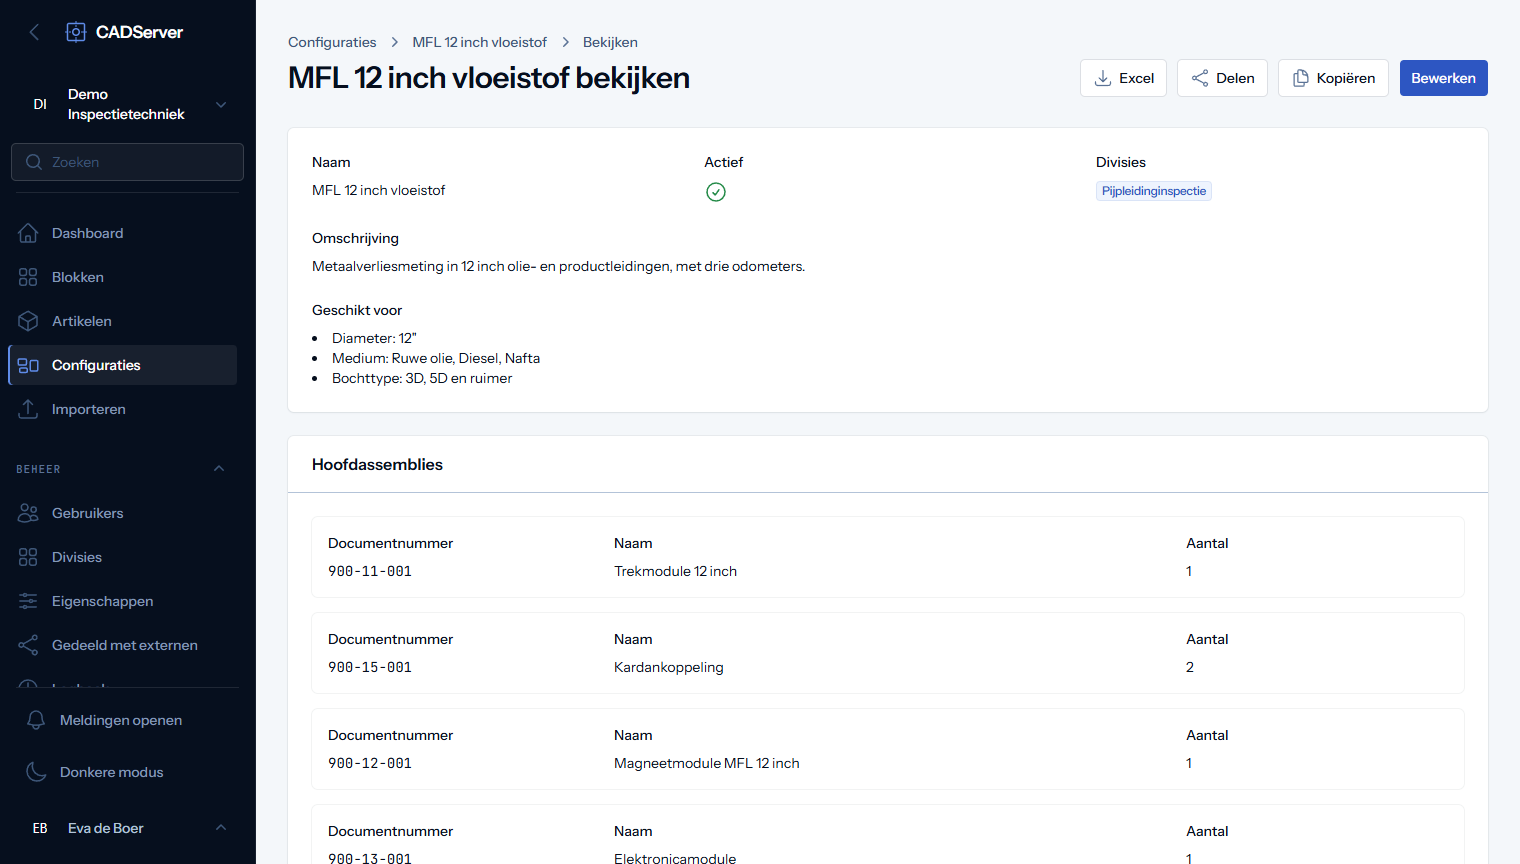The height and width of the screenshot is (864, 1520).
Task: Open Artikelen in the sidebar
Action: (x=122, y=321)
